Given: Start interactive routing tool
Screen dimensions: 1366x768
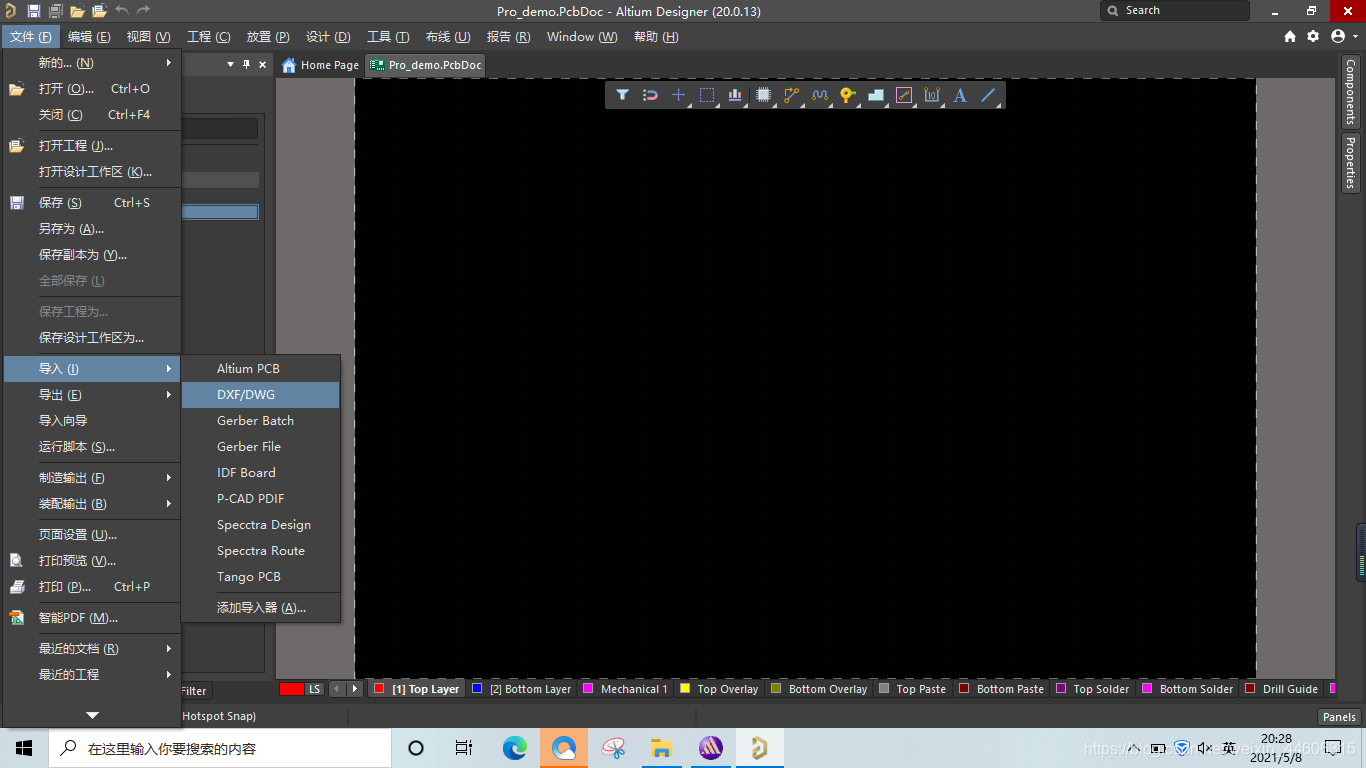Looking at the screenshot, I should (792, 95).
